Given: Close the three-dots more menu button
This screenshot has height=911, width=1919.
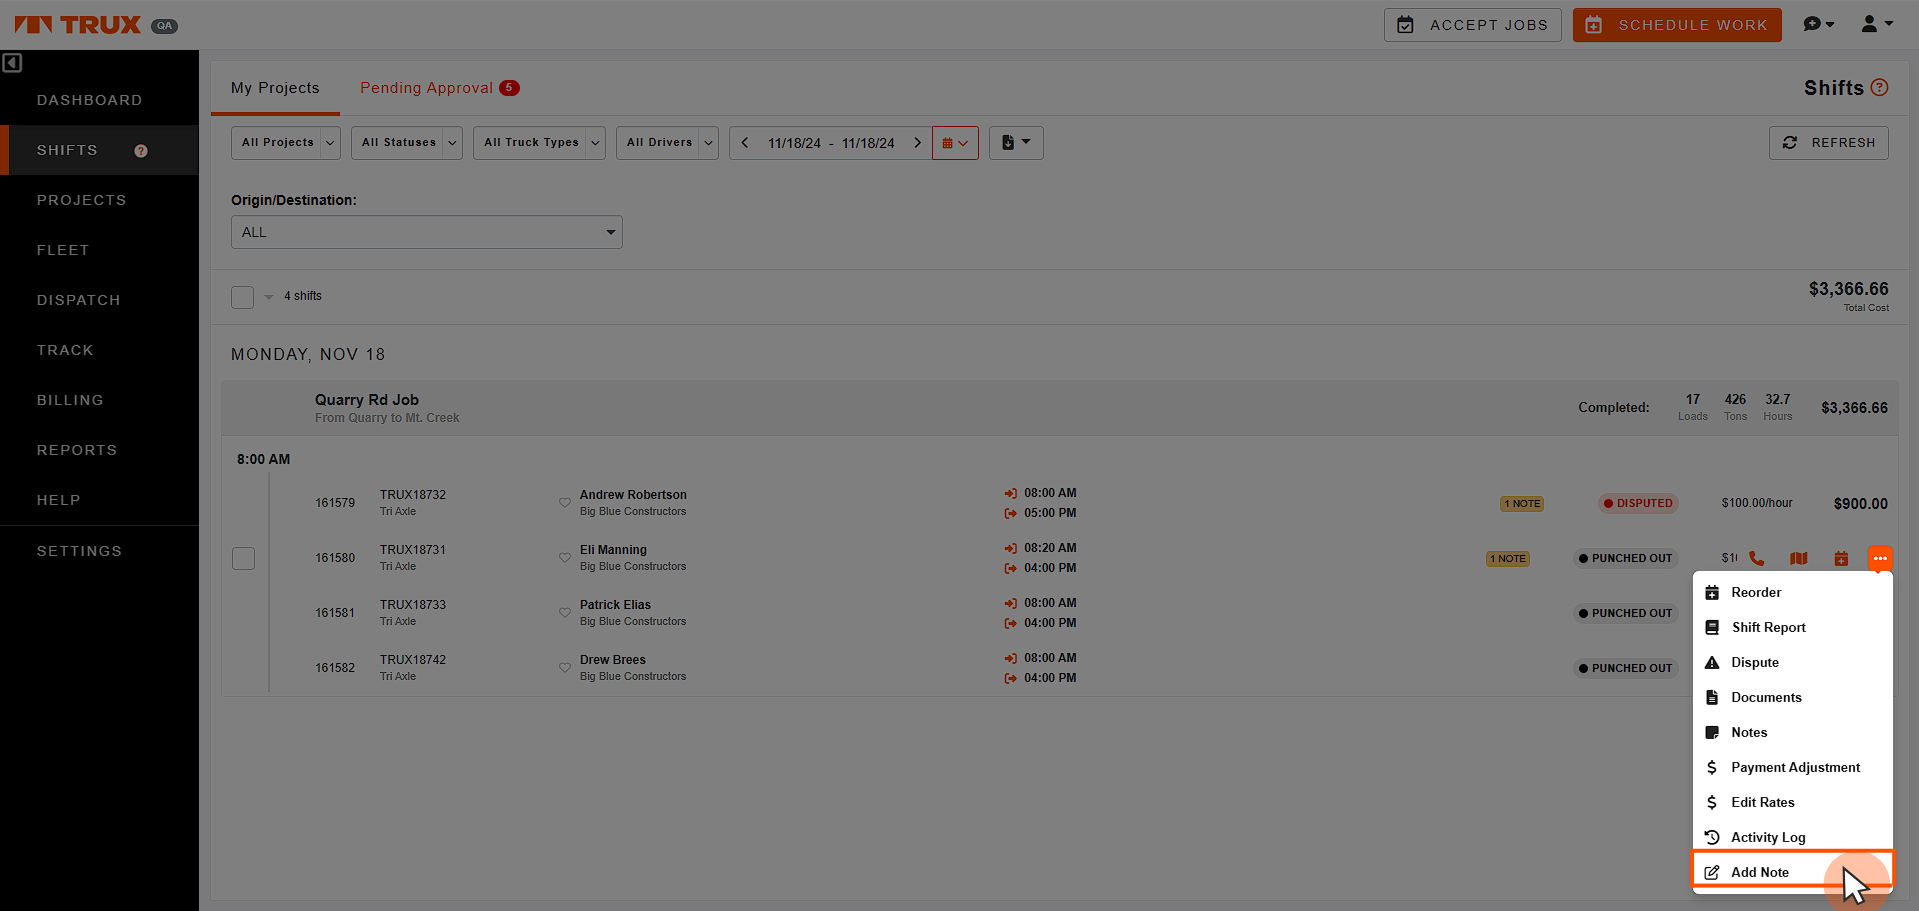Looking at the screenshot, I should pyautogui.click(x=1880, y=558).
